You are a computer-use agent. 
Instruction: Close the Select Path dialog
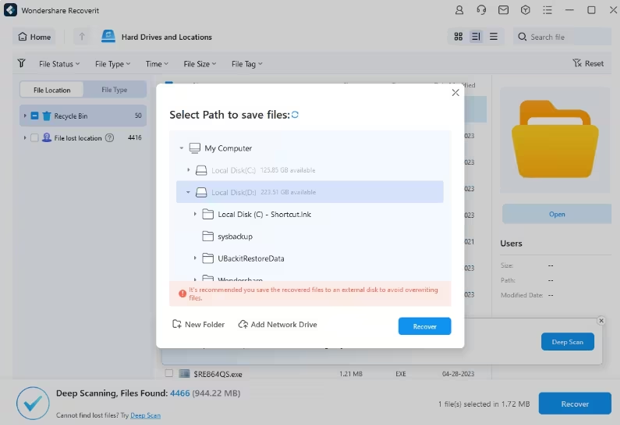[x=455, y=93]
